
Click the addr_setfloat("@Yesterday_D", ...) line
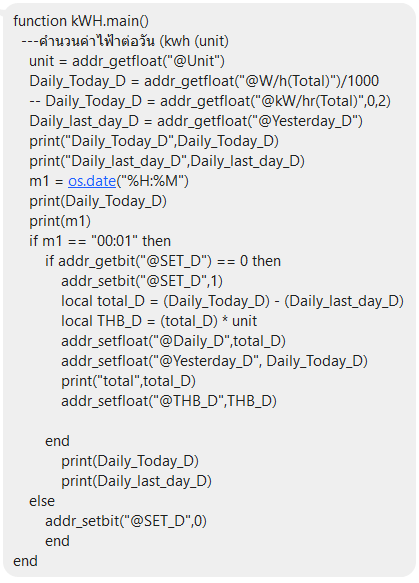click(x=215, y=362)
